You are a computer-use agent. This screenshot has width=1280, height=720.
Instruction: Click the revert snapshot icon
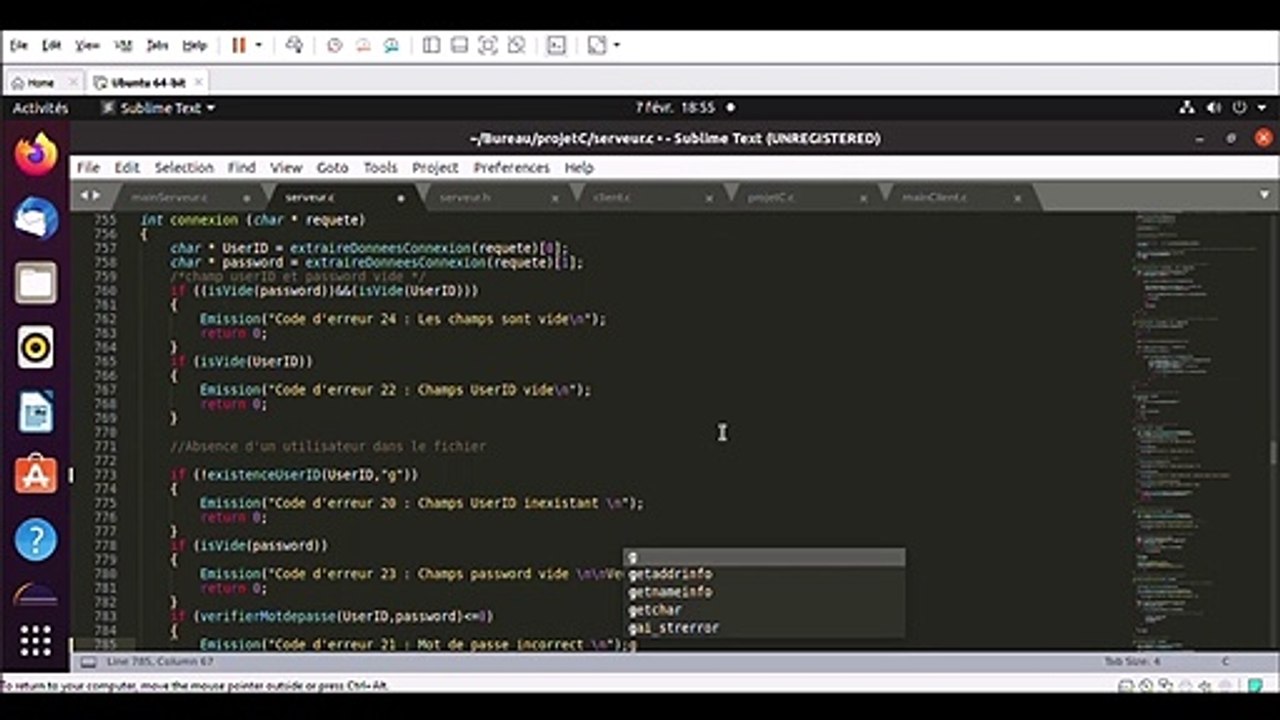(363, 45)
